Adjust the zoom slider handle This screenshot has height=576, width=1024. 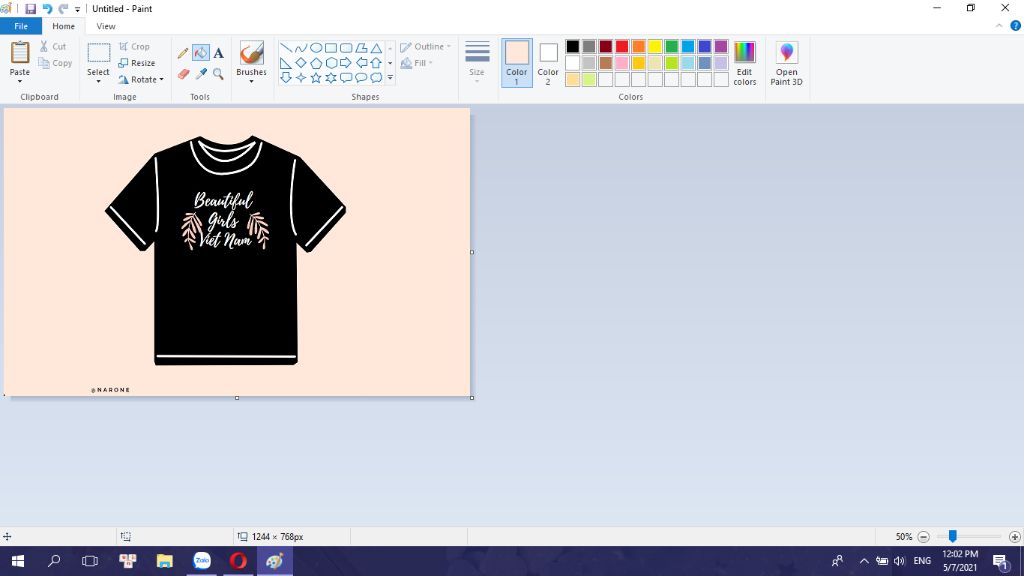[953, 536]
